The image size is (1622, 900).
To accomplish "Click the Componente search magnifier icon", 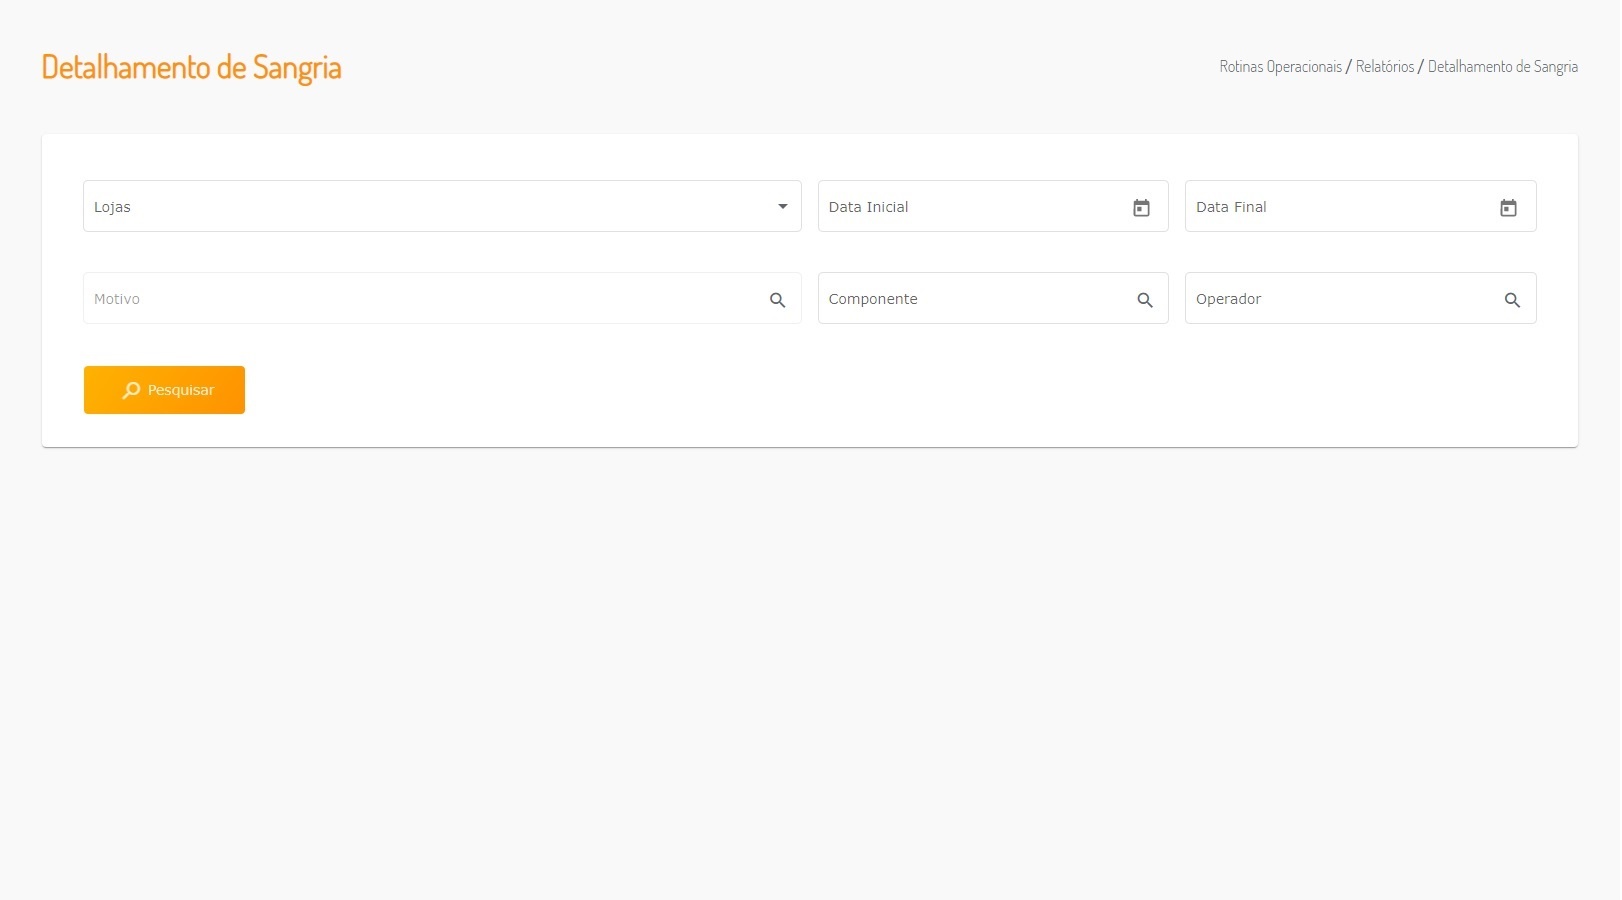I will pyautogui.click(x=1145, y=300).
